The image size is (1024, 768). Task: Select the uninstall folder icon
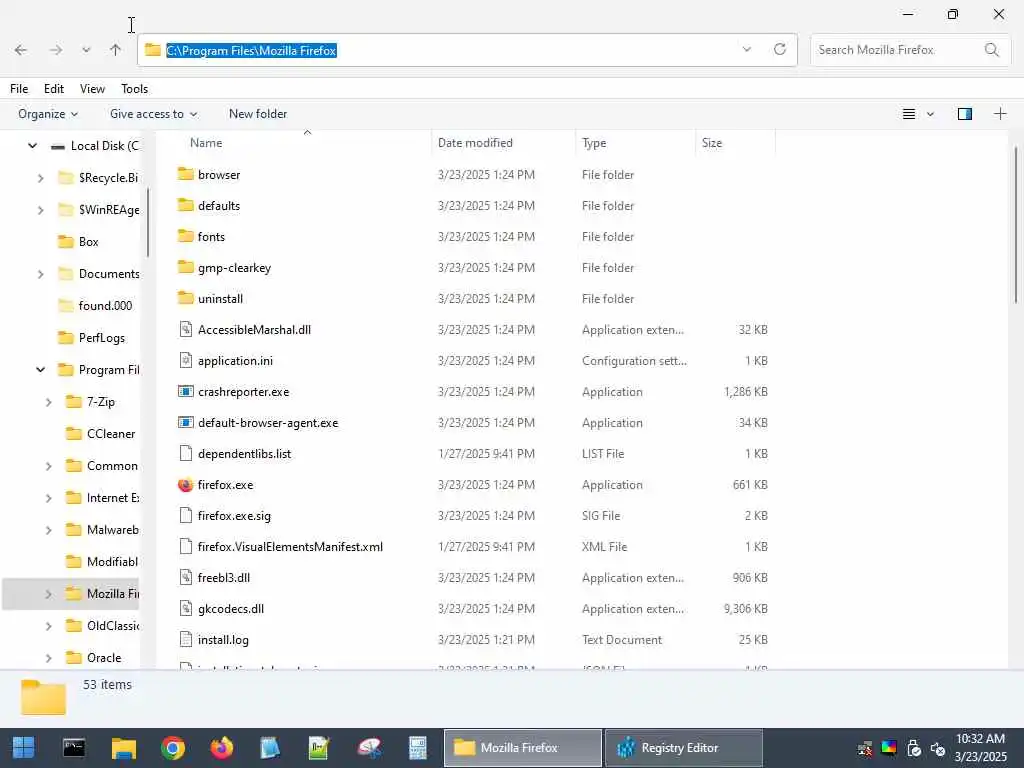pos(185,298)
